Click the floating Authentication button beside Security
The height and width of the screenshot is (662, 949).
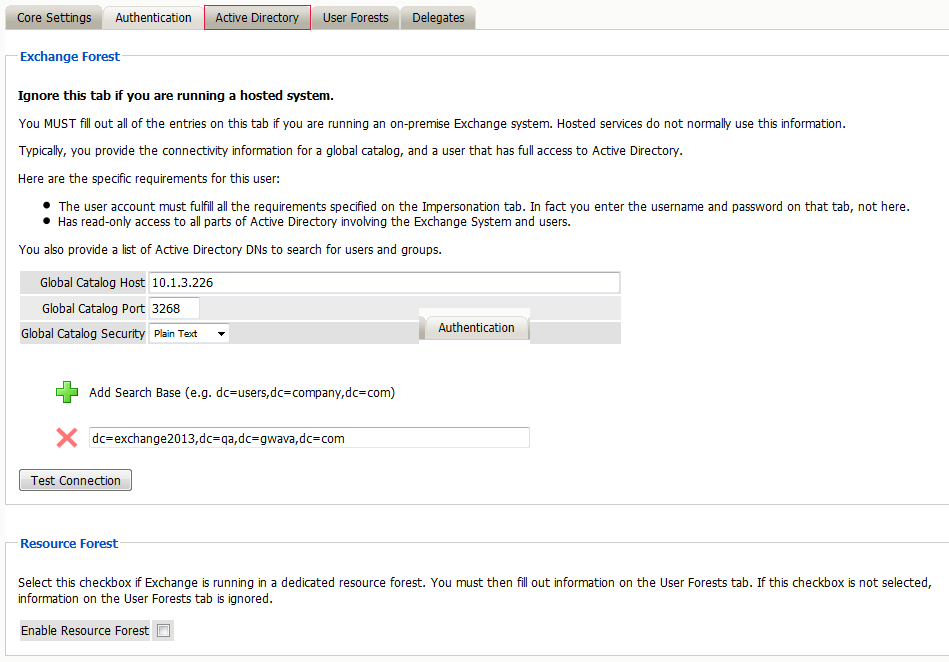click(476, 328)
